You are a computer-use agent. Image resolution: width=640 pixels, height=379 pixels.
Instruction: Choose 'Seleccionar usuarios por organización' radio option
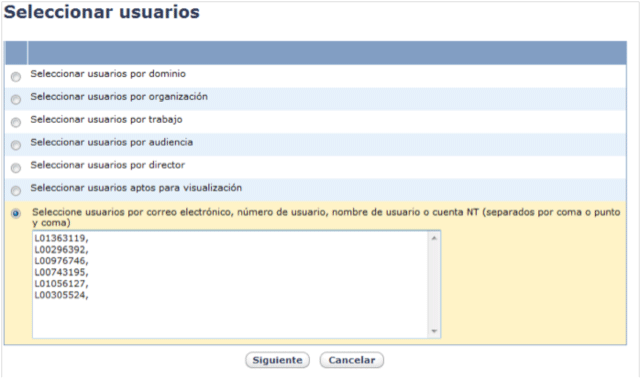pyautogui.click(x=16, y=100)
